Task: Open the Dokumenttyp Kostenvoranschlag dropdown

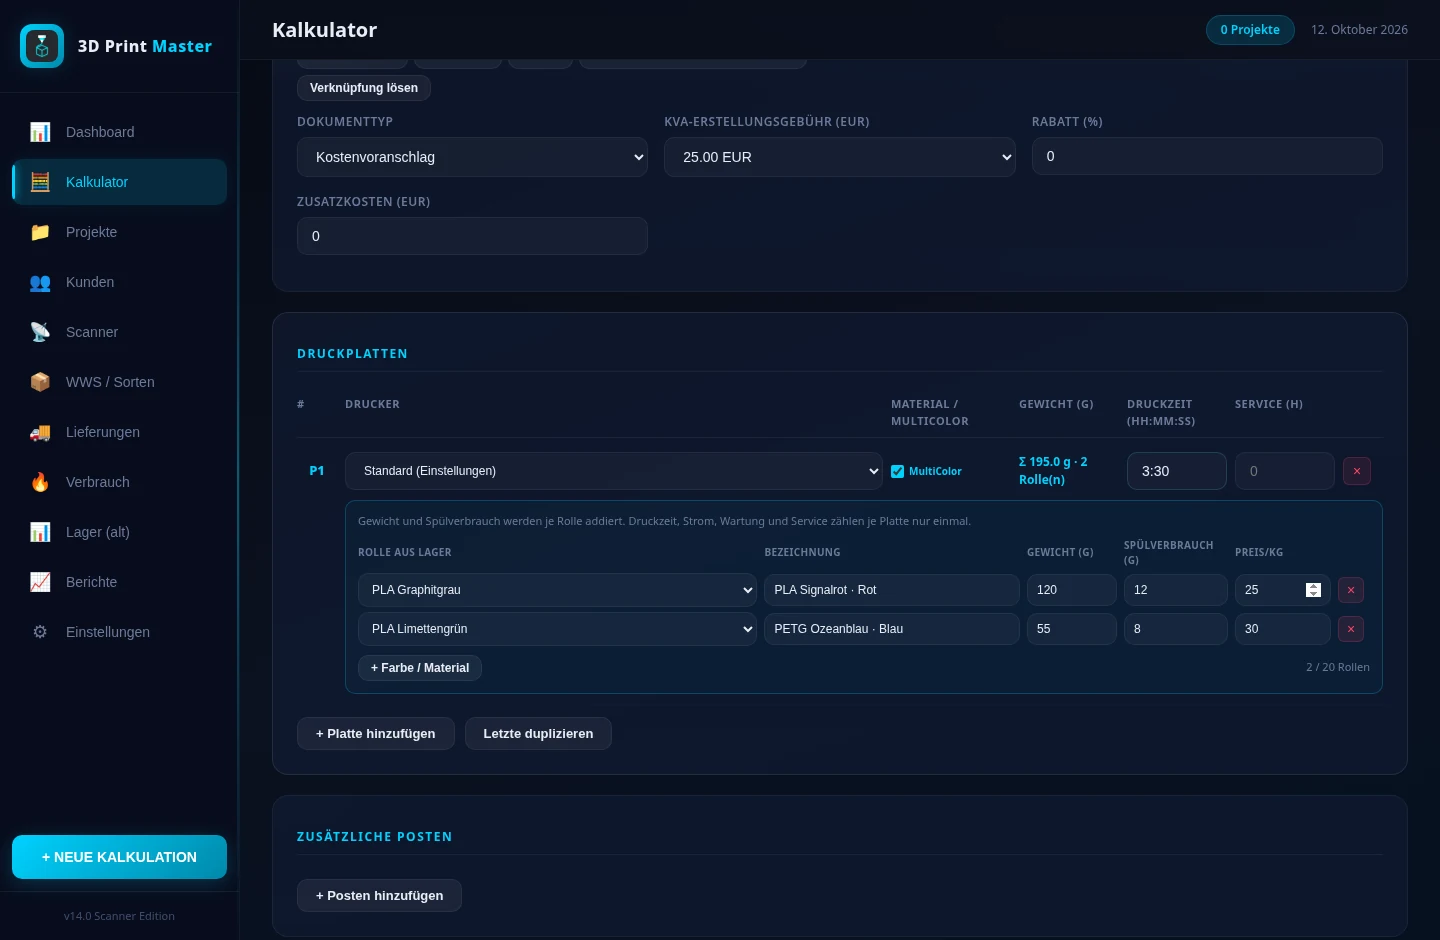Action: point(472,157)
